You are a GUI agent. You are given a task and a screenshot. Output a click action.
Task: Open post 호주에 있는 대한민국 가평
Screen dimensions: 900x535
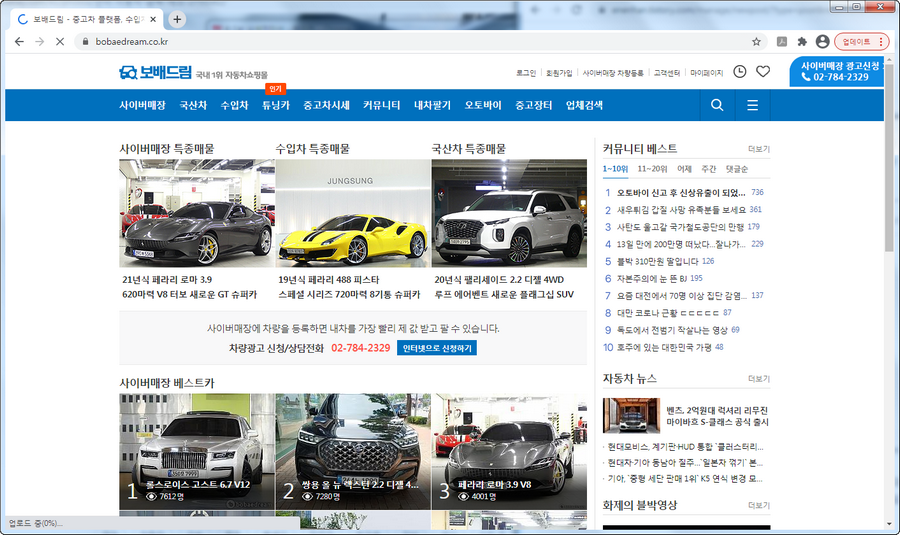click(x=664, y=347)
